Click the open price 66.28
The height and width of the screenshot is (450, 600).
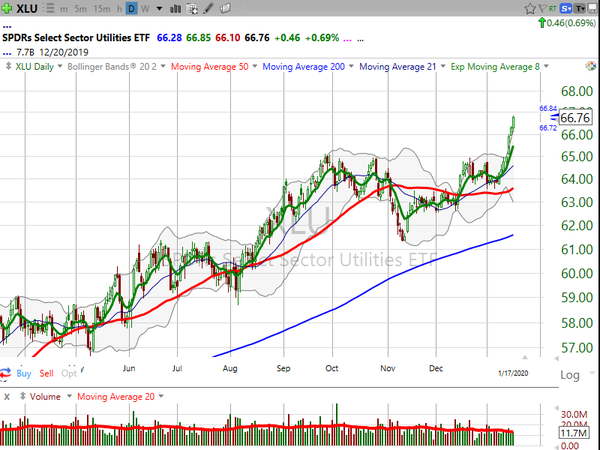click(169, 38)
